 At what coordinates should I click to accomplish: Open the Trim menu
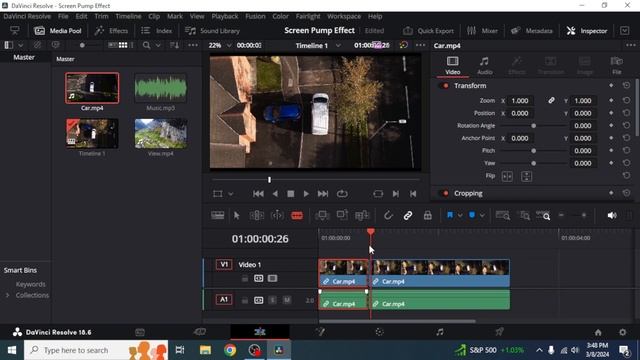(x=101, y=16)
